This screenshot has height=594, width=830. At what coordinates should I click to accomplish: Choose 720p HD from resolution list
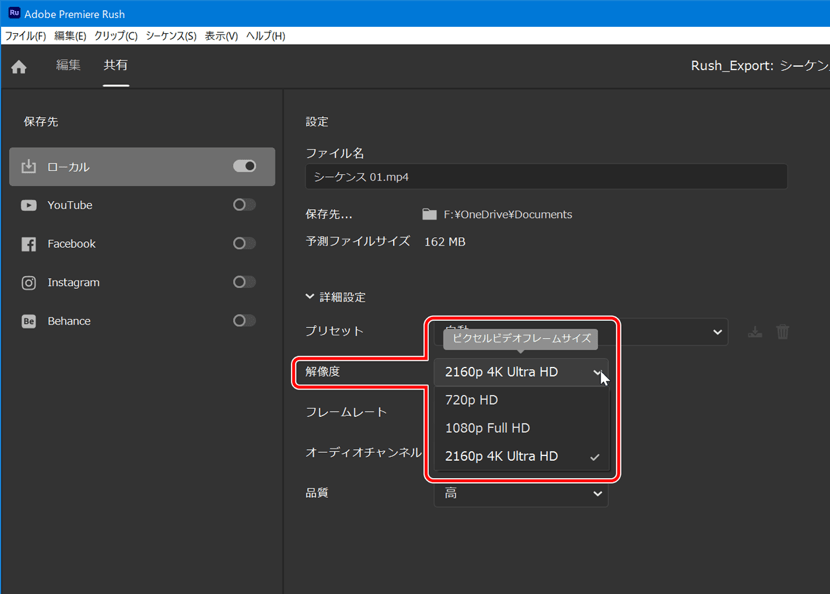pos(522,400)
